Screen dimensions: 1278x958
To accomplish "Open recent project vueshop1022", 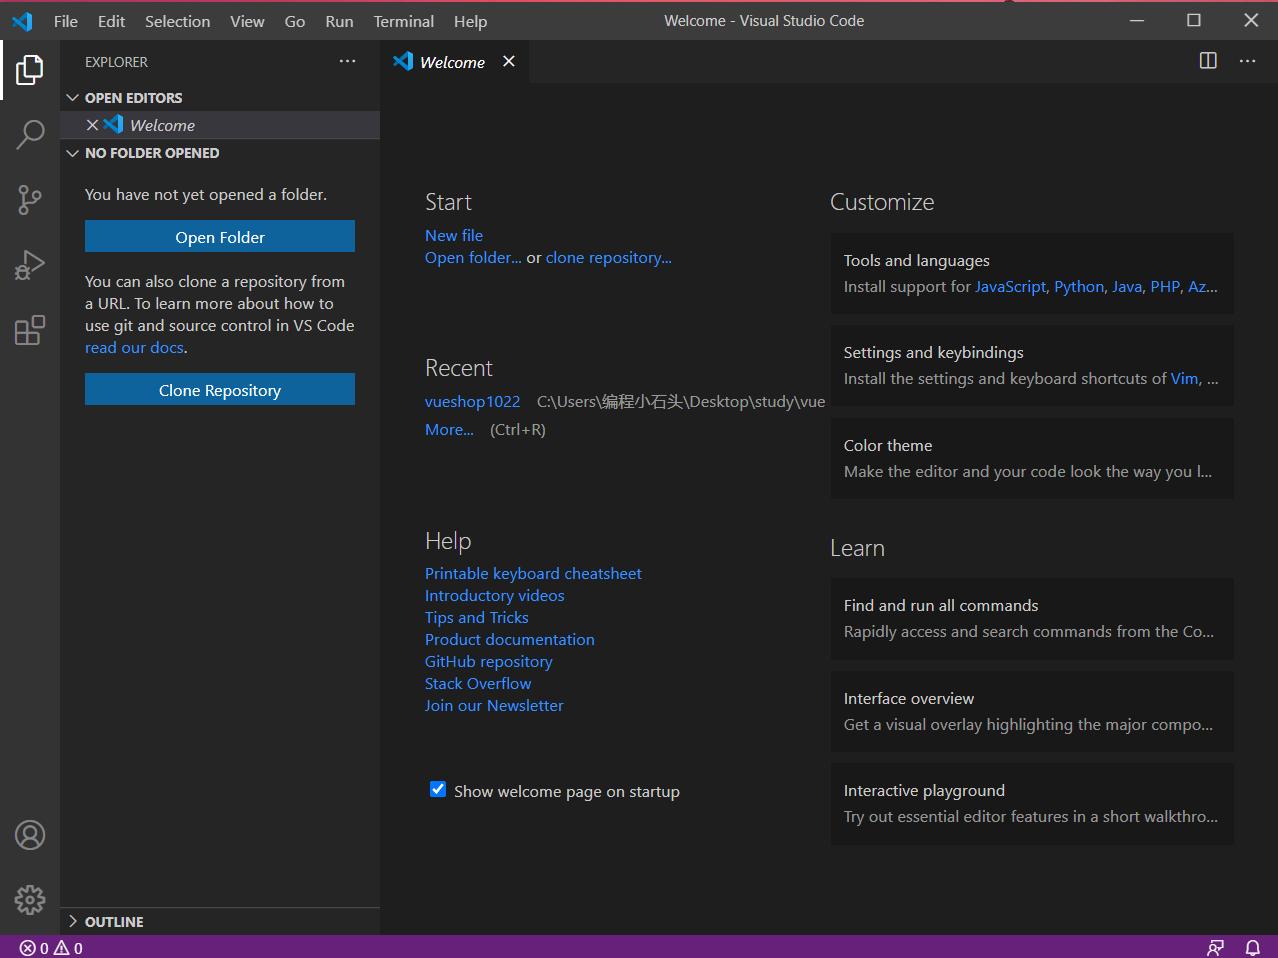I will click(x=473, y=401).
